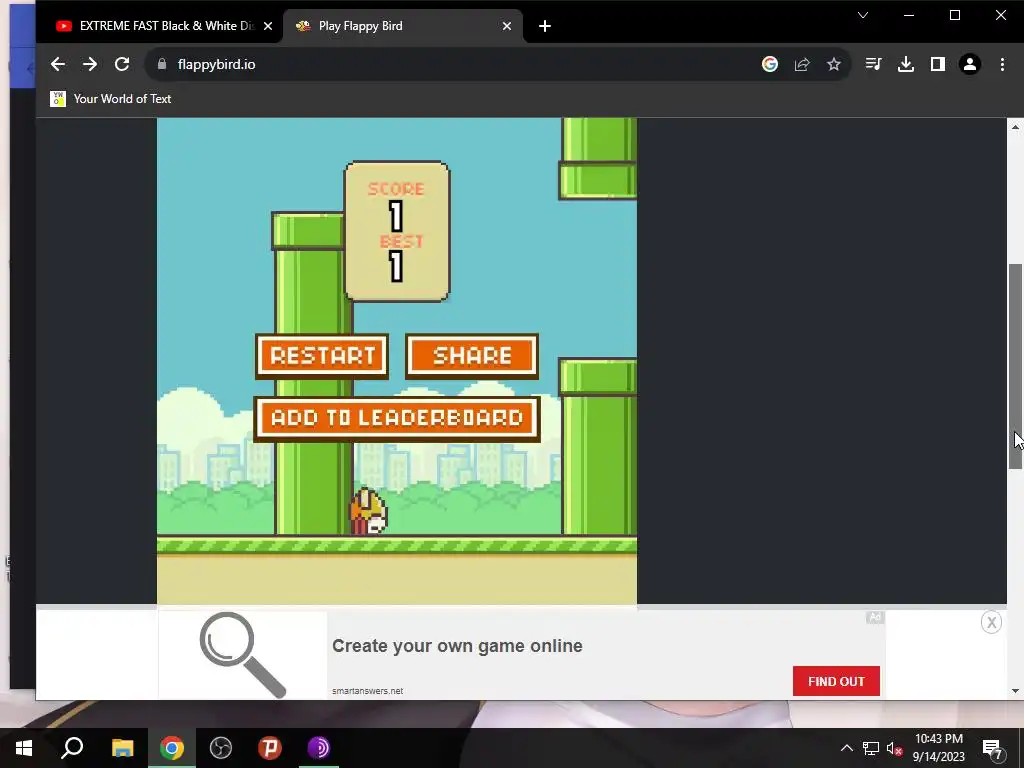Reload the flappybird.io page
The height and width of the screenshot is (768, 1024).
coord(122,64)
